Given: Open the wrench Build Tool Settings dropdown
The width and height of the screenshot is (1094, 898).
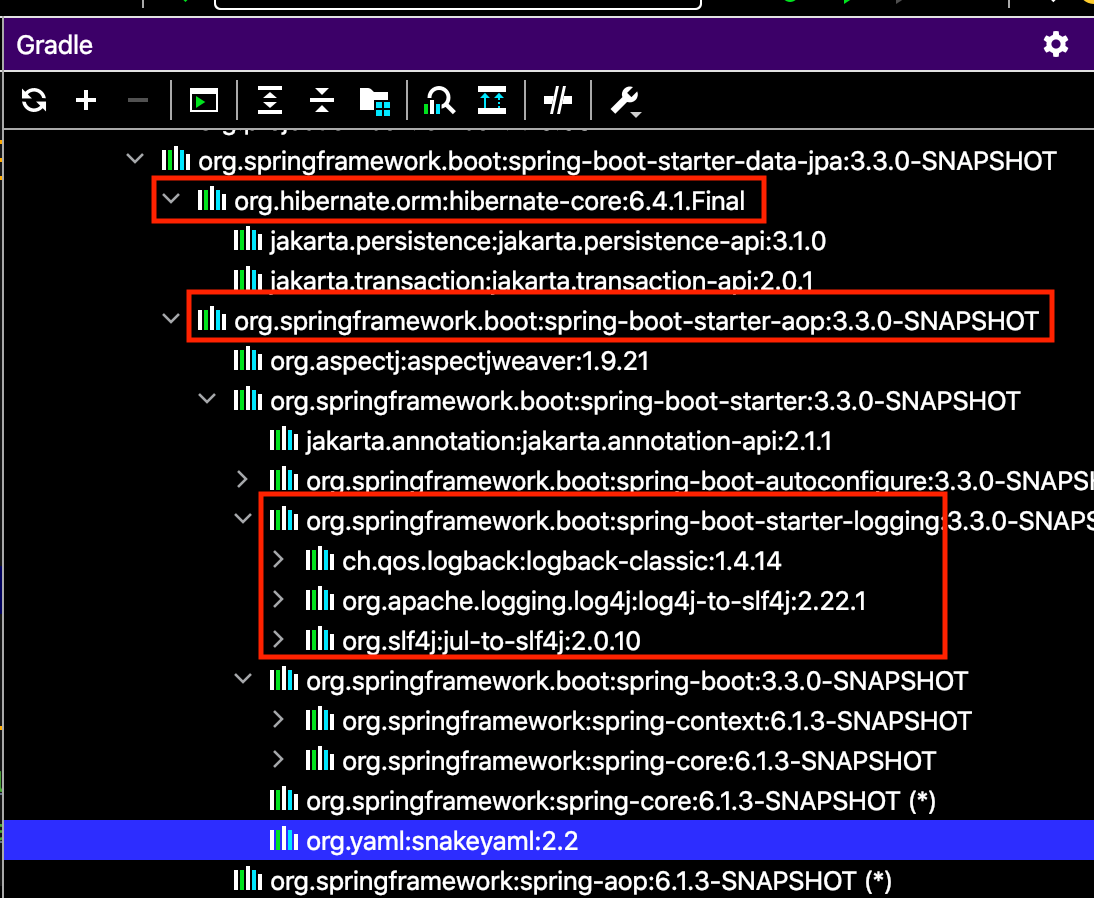Looking at the screenshot, I should click(x=625, y=102).
